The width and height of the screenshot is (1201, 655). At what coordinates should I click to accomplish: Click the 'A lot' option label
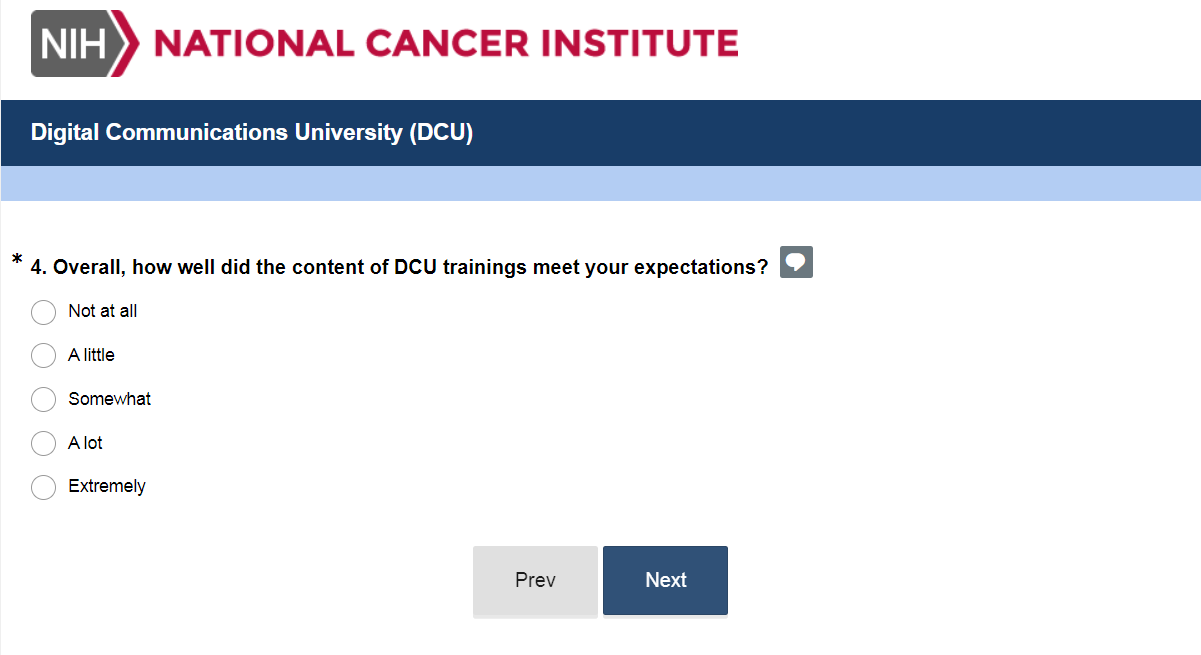click(85, 443)
